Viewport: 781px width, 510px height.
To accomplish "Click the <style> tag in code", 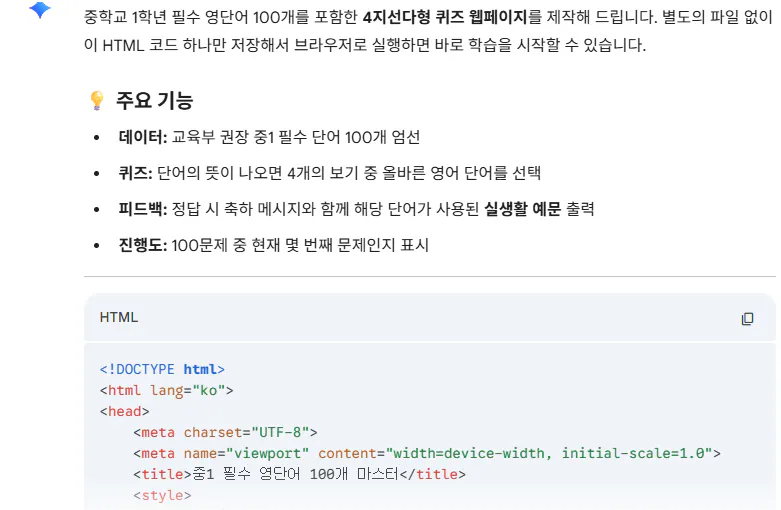I will pos(162,496).
